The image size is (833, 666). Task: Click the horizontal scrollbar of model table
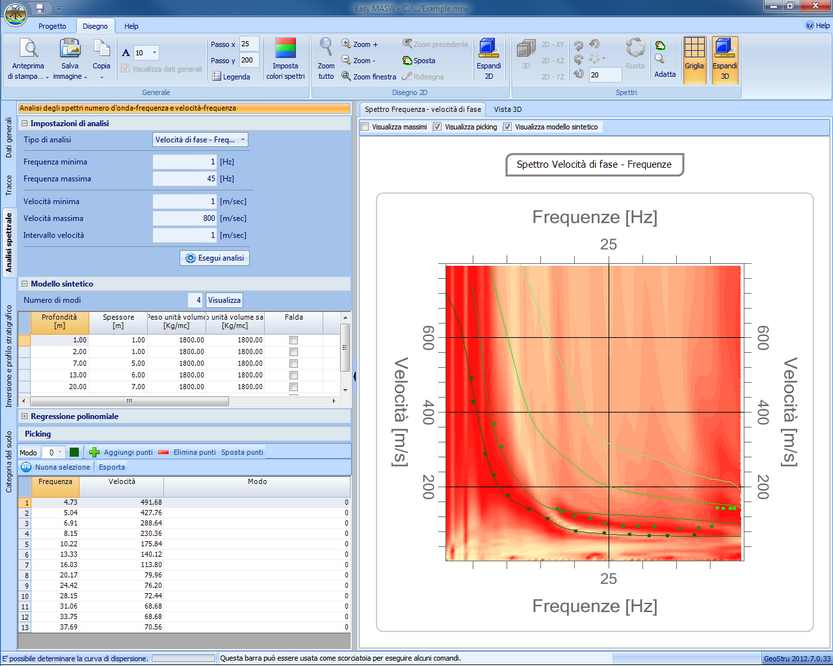pyautogui.click(x=129, y=401)
